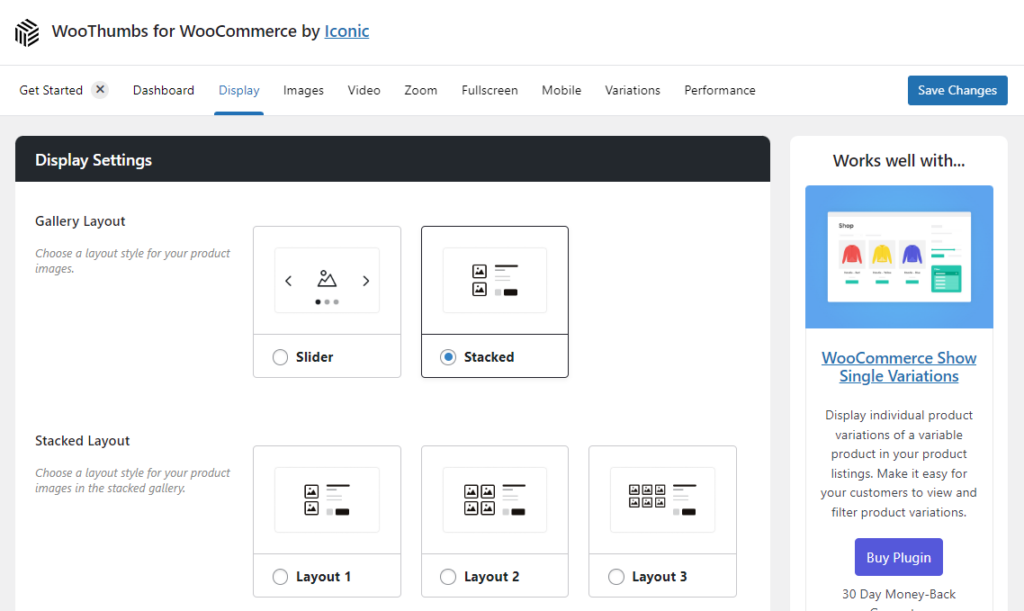
Task: Click the Layout 1 preview icon
Action: coord(327,500)
